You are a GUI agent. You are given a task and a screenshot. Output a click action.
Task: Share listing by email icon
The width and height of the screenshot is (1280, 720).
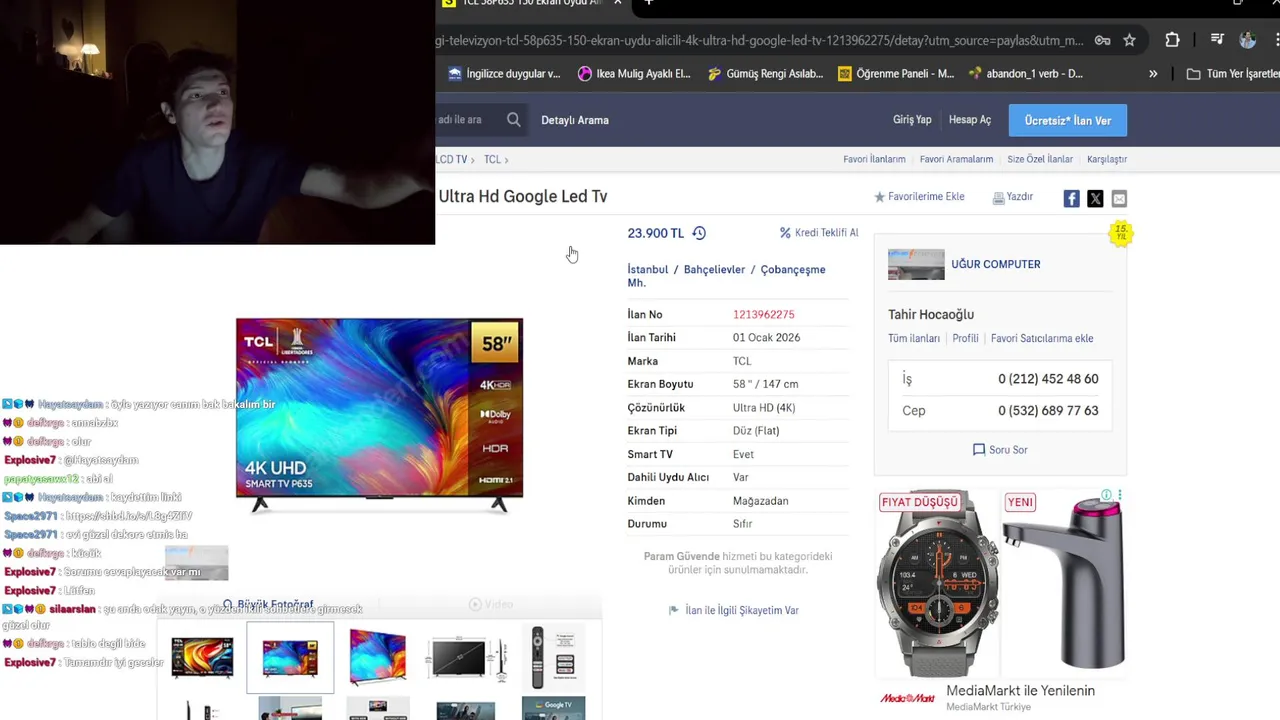[1119, 199]
